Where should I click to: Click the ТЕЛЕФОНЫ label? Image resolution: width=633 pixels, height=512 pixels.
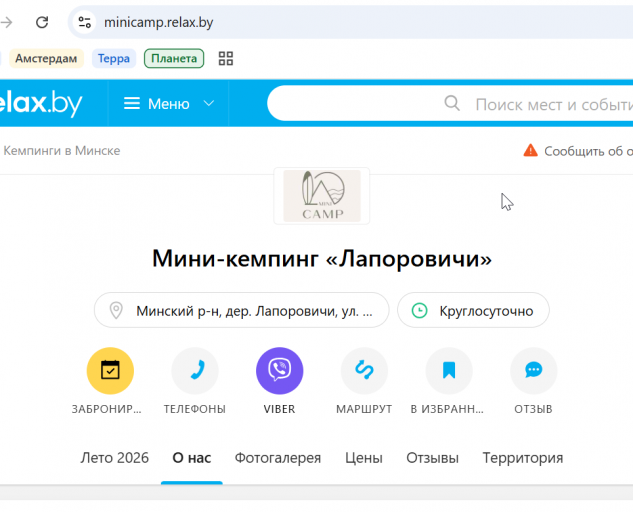click(x=195, y=409)
